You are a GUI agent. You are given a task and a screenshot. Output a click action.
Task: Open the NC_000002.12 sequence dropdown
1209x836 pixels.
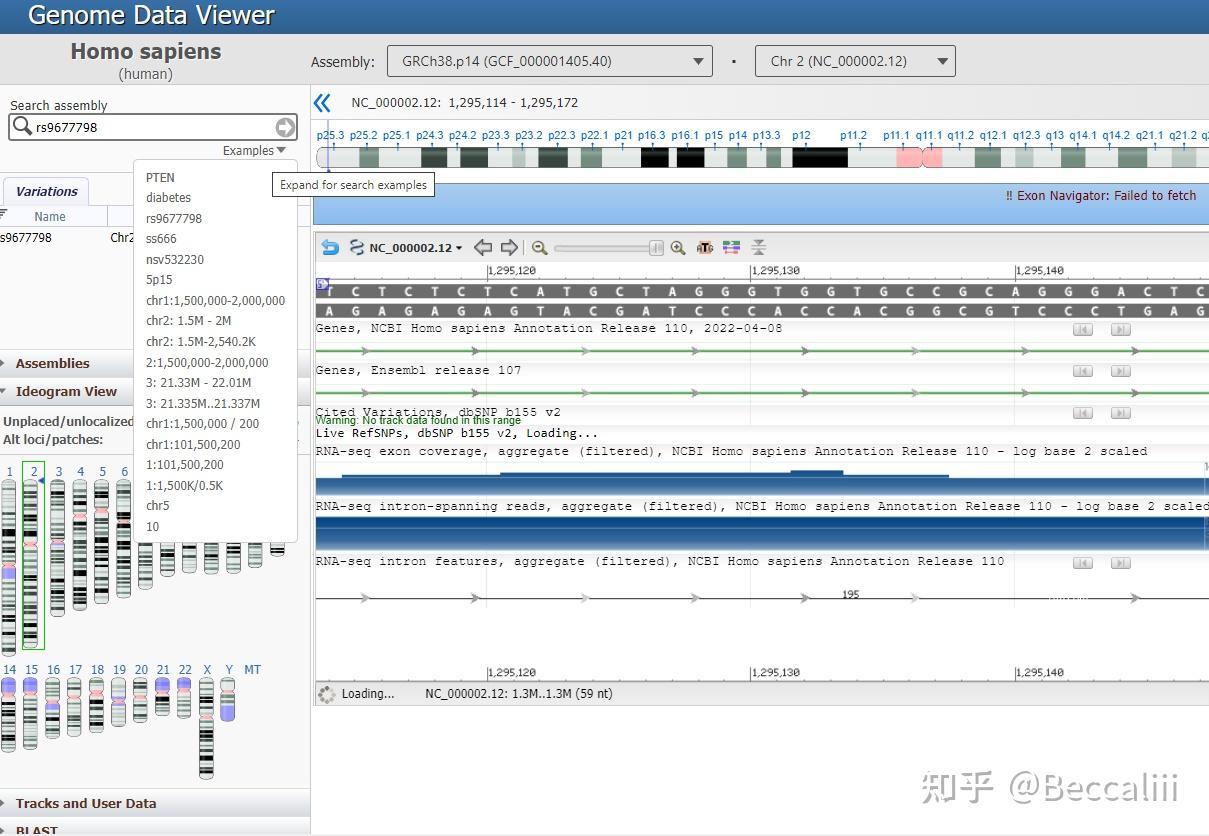coord(416,248)
